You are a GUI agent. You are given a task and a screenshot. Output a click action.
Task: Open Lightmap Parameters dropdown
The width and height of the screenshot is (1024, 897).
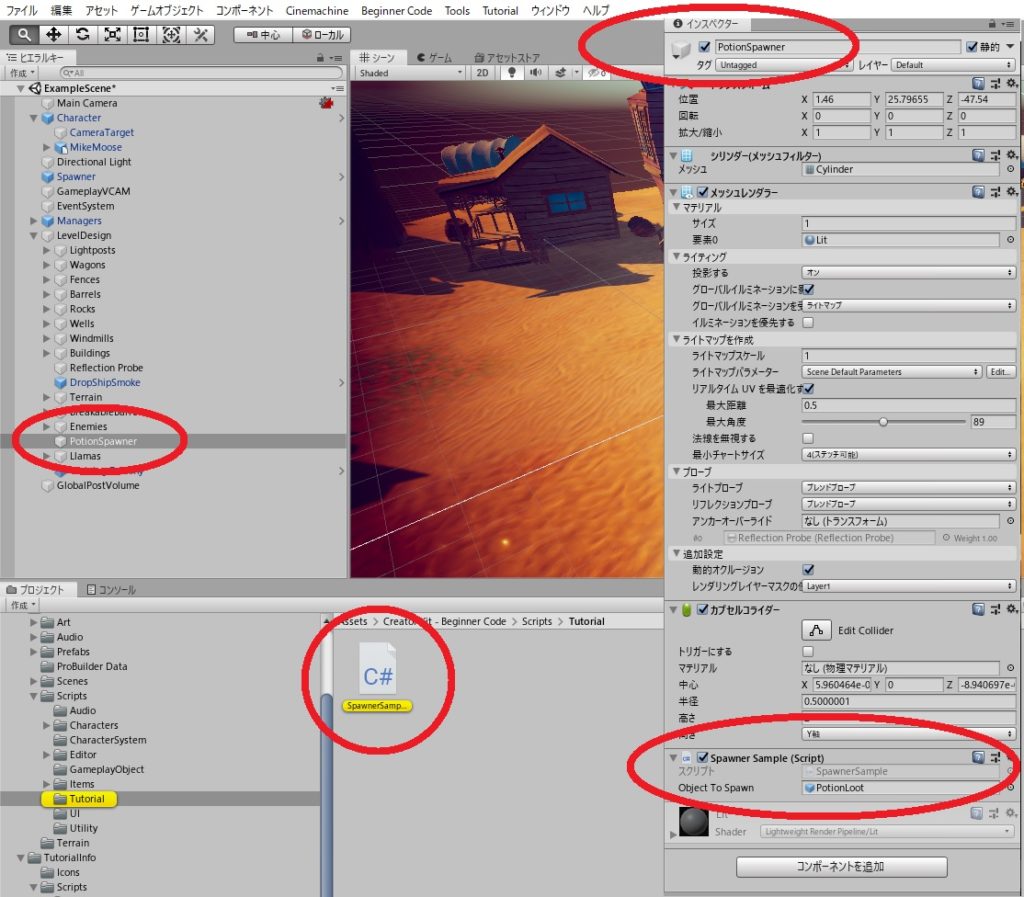click(x=892, y=371)
